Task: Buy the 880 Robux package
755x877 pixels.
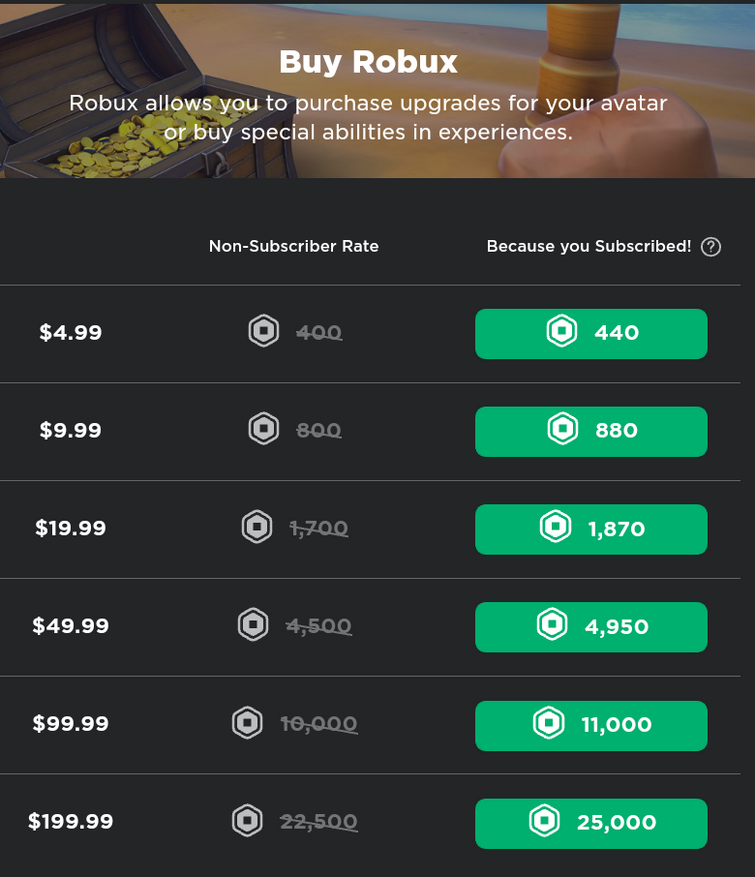Action: (591, 432)
